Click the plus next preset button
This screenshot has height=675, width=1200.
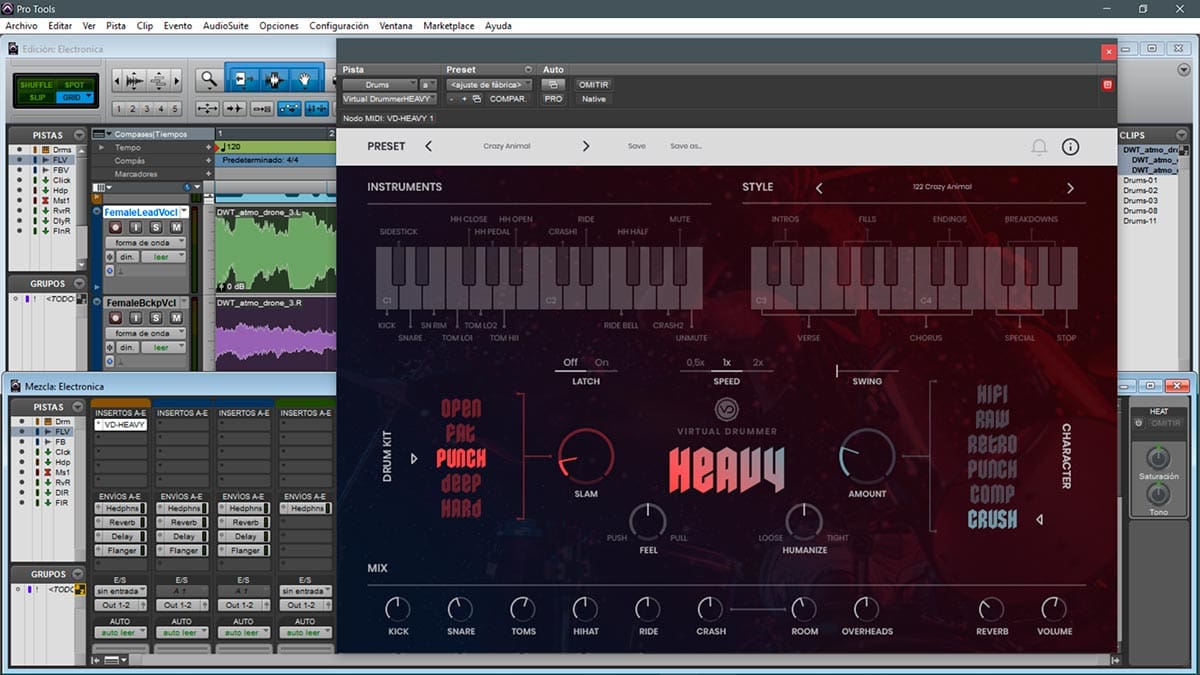pos(464,99)
